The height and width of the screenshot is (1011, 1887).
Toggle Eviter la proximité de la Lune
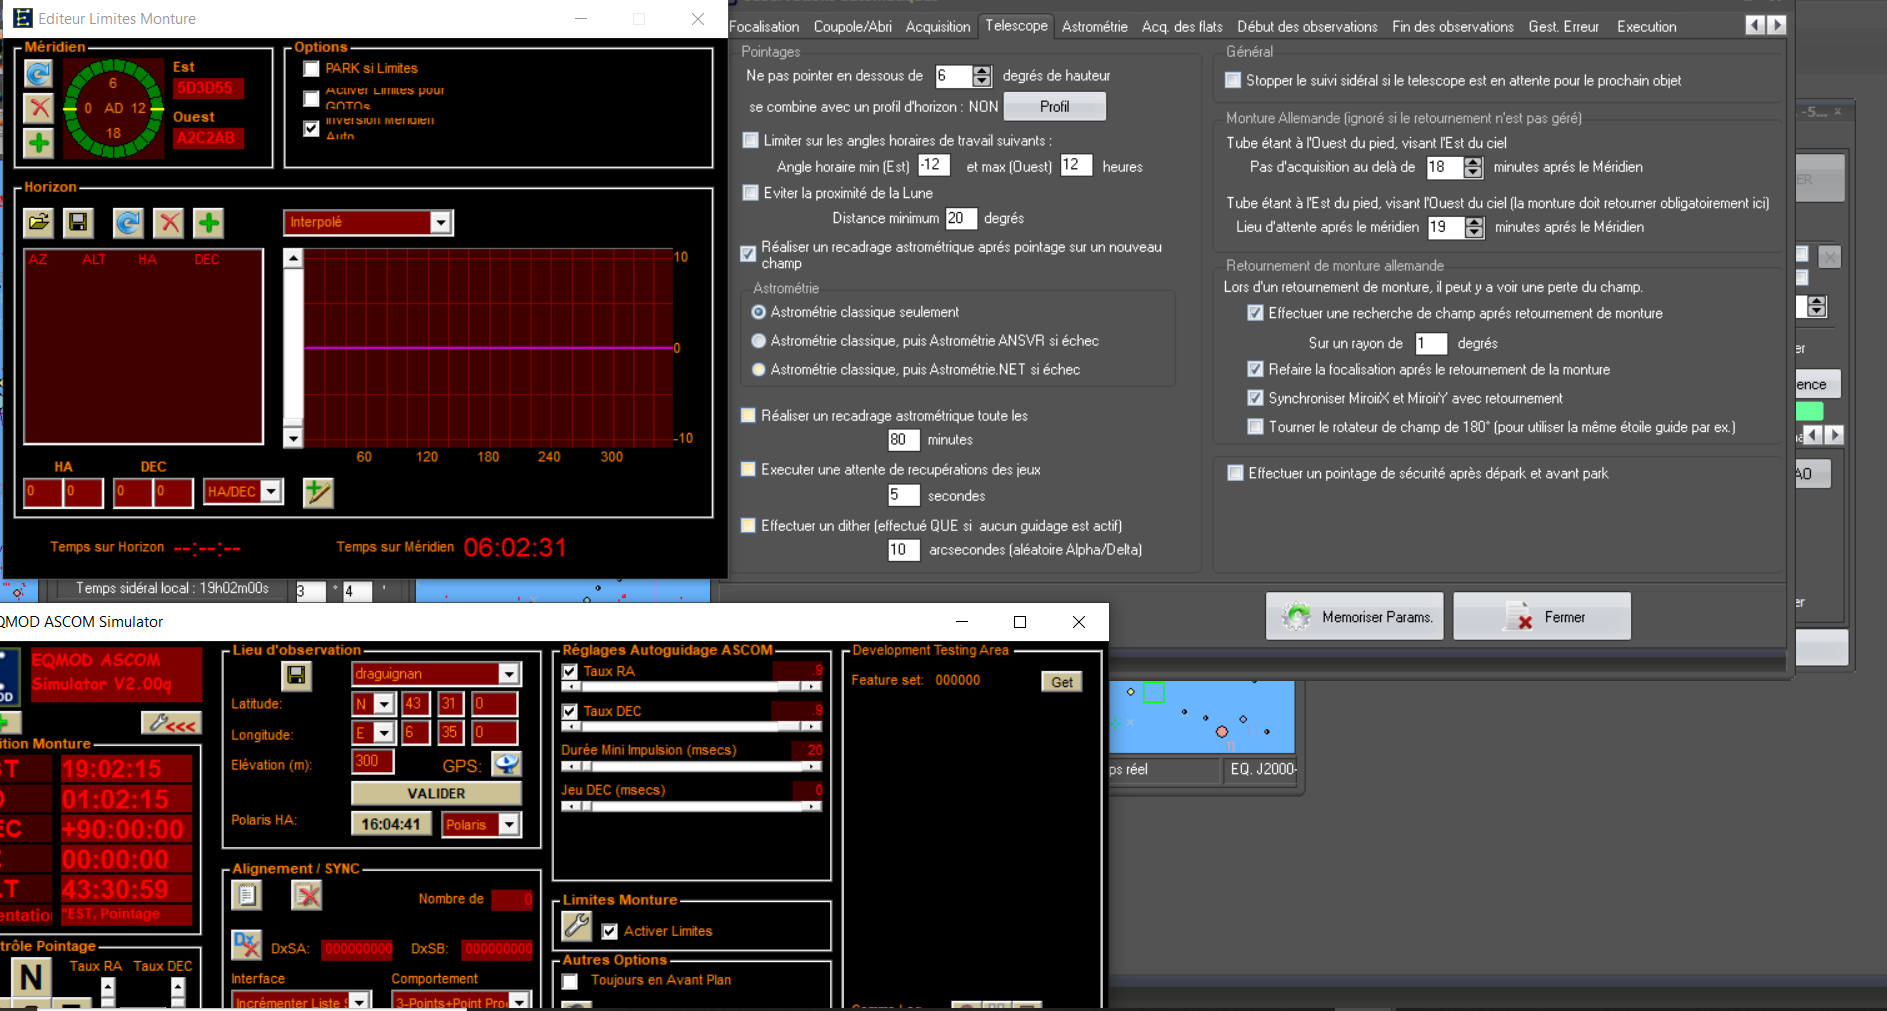[751, 193]
